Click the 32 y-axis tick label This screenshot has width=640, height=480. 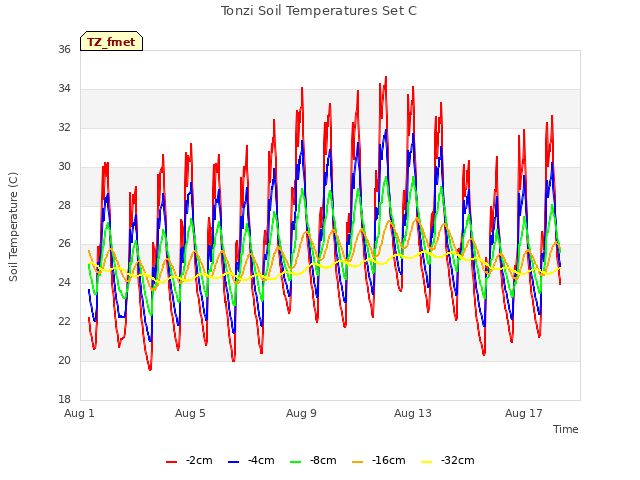64,127
